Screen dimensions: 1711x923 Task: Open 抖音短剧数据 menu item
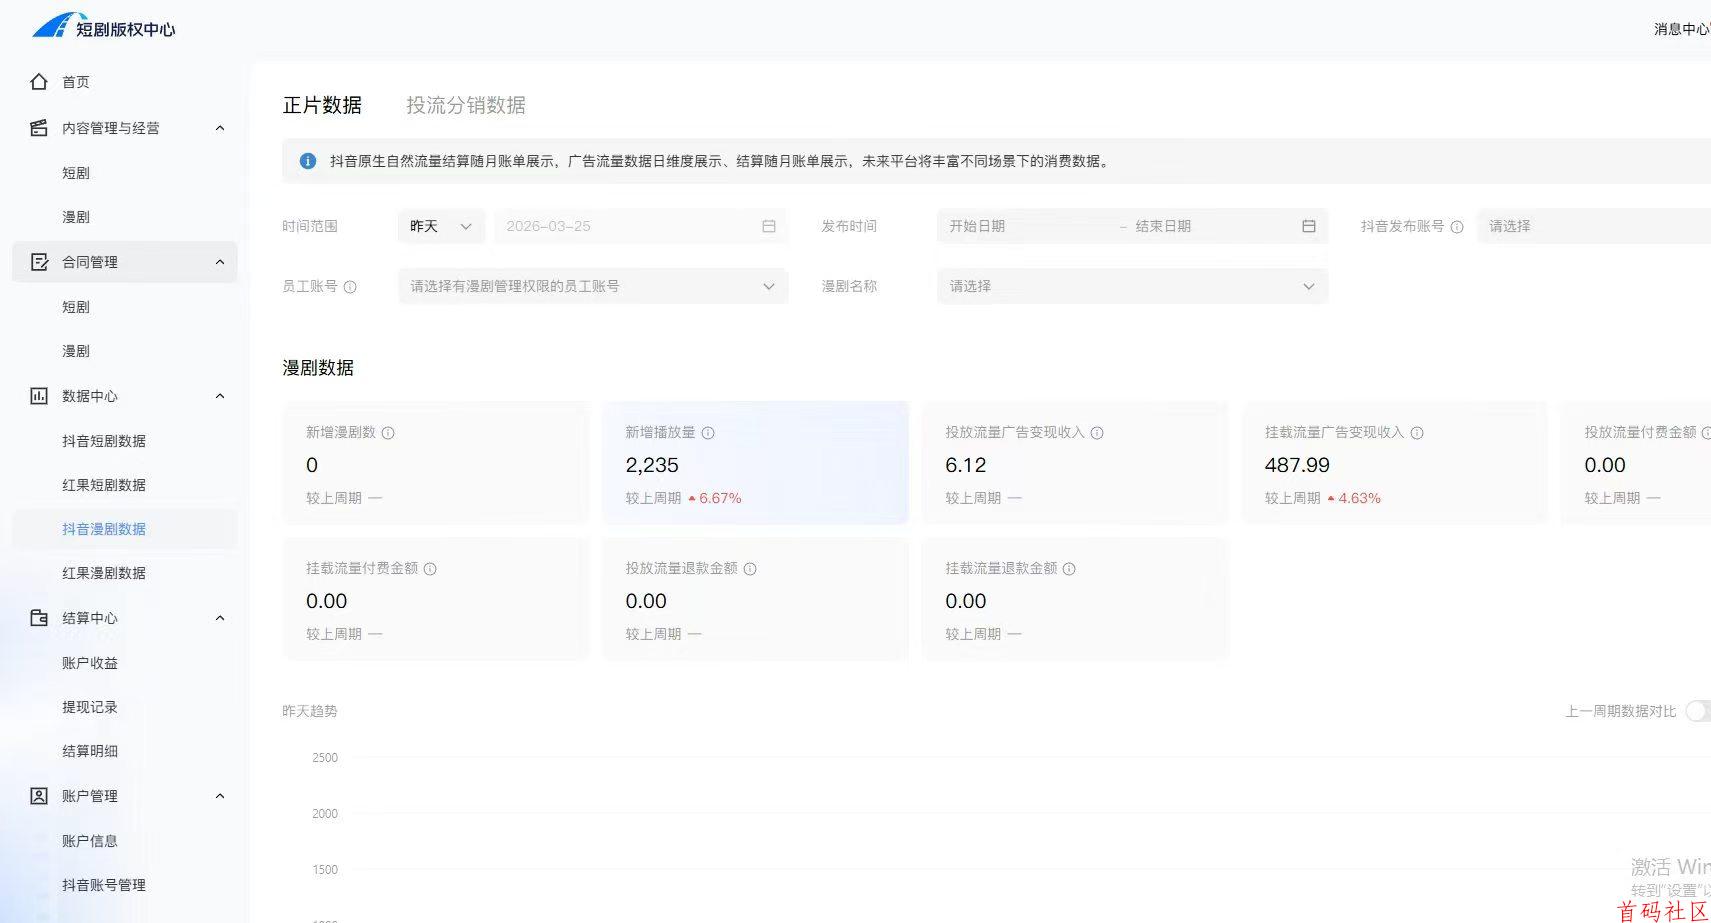[104, 441]
